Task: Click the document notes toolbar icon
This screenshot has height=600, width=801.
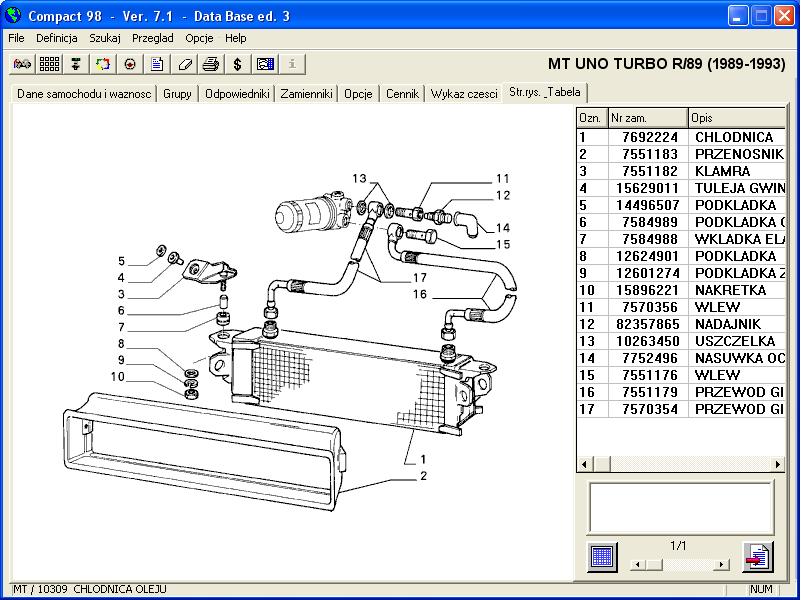Action: 157,64
